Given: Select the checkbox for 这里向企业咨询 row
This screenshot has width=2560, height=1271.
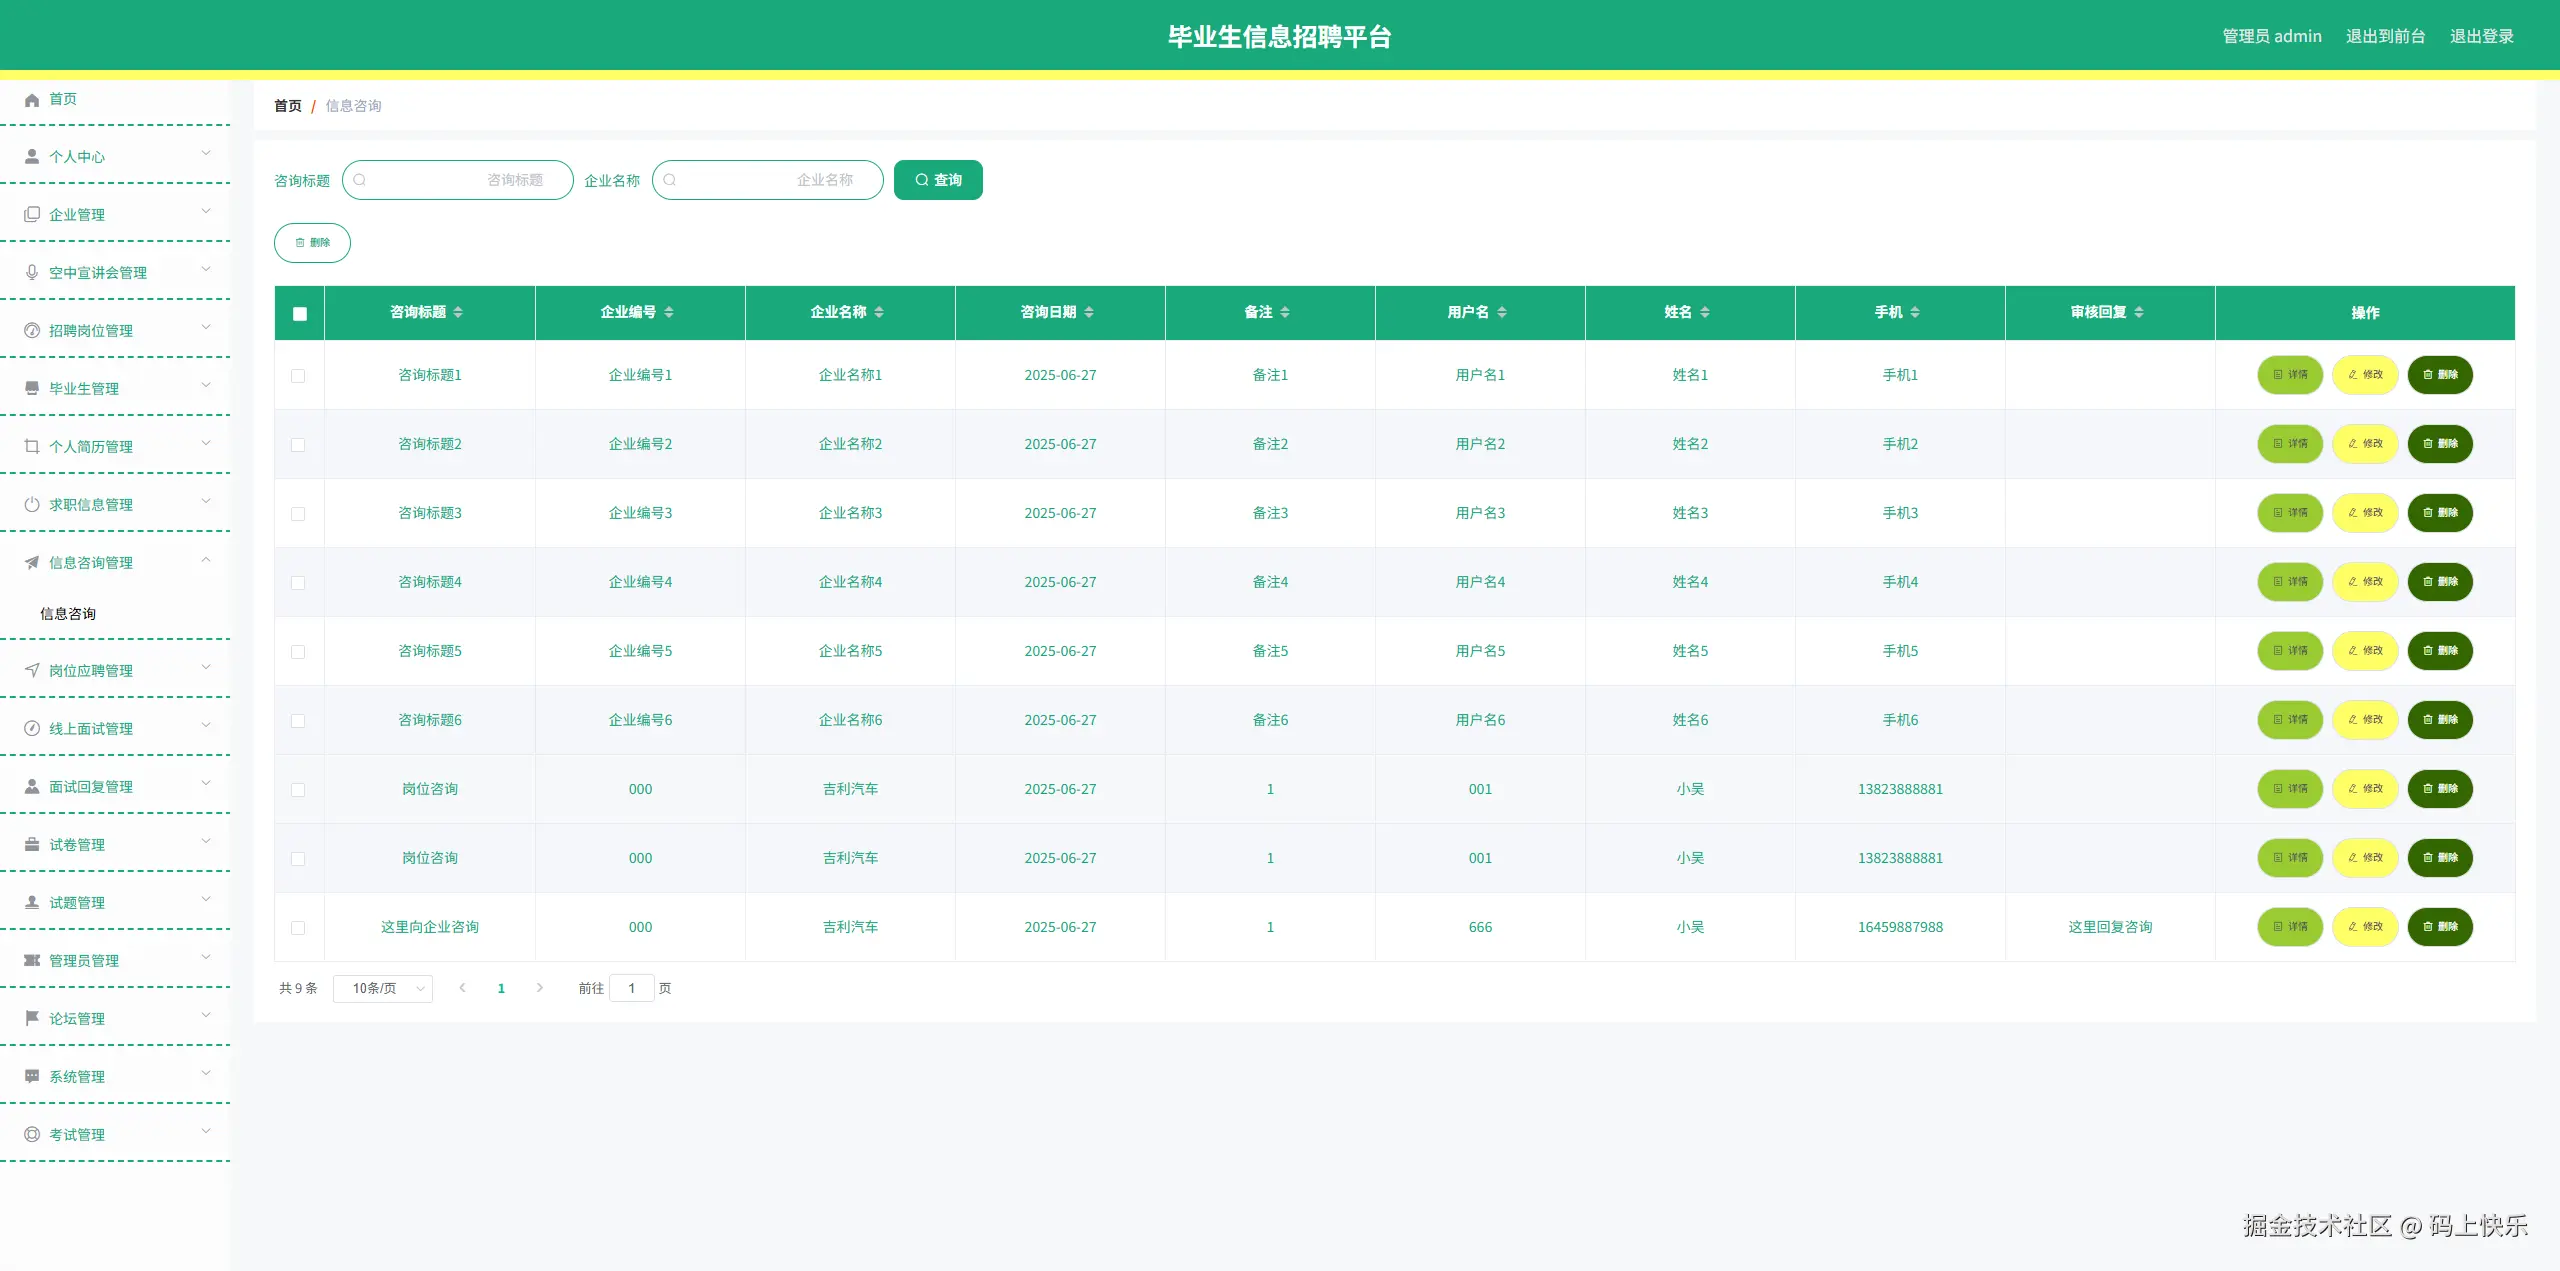Looking at the screenshot, I should [298, 928].
